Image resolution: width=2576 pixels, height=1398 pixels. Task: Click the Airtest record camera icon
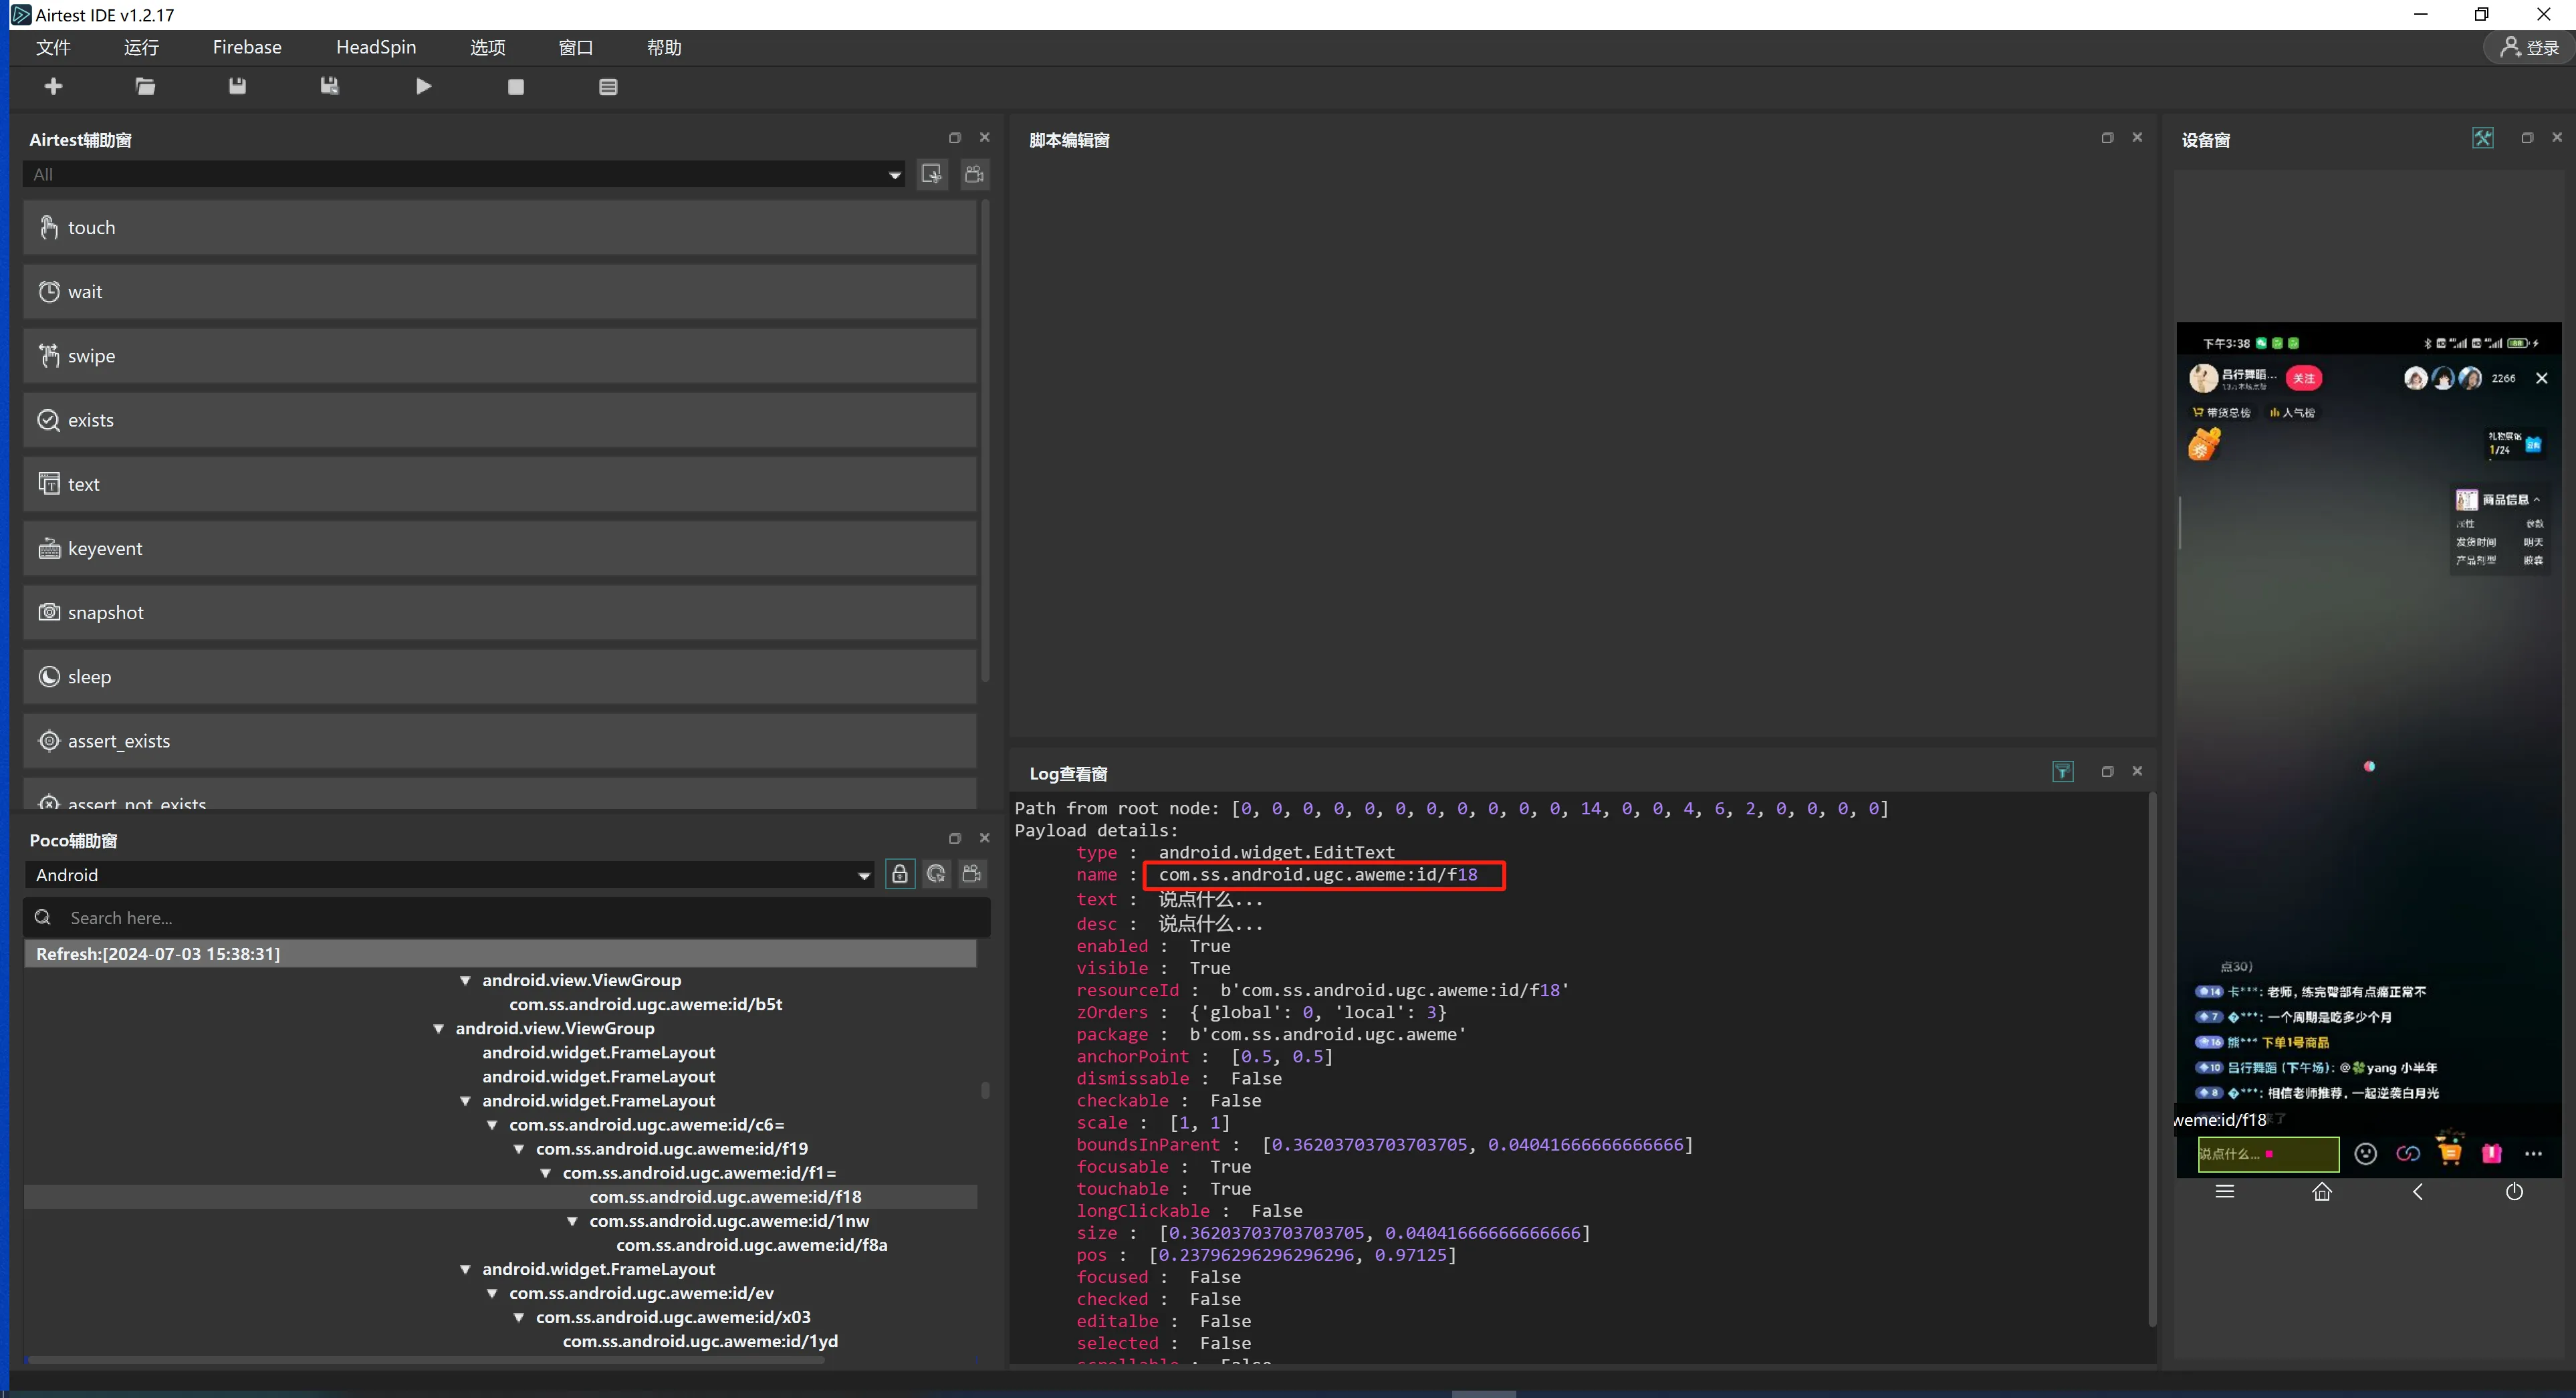tap(974, 174)
